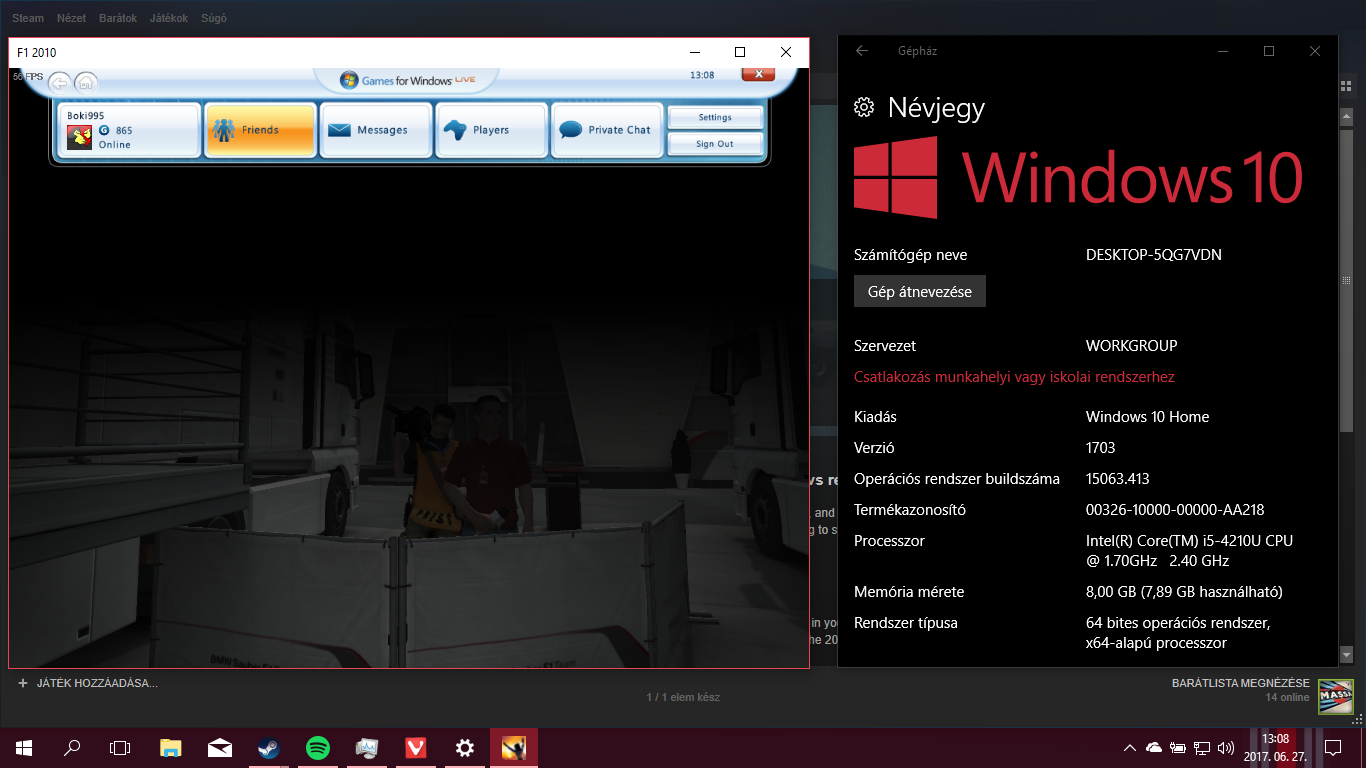Open the Players tab
The width and height of the screenshot is (1366, 768).
coord(491,130)
